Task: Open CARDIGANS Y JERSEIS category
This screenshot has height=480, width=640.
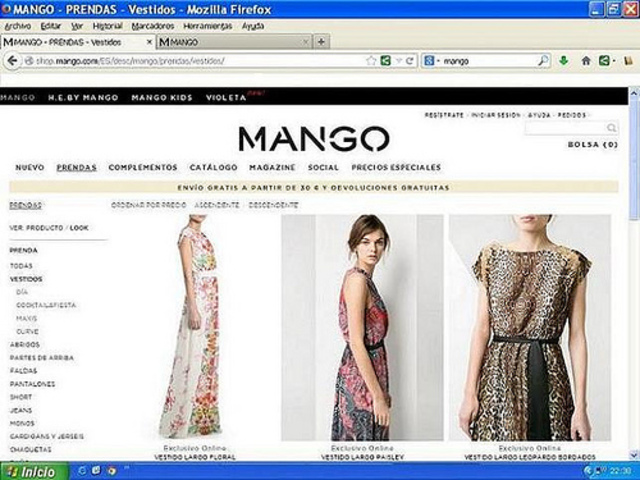Action: click(x=47, y=436)
